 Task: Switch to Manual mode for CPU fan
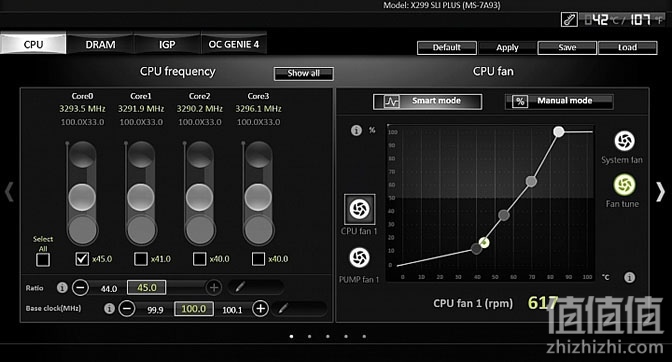[x=559, y=102]
